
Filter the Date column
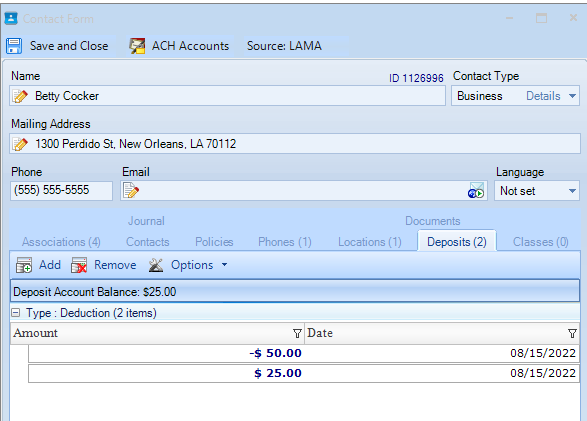tap(572, 333)
